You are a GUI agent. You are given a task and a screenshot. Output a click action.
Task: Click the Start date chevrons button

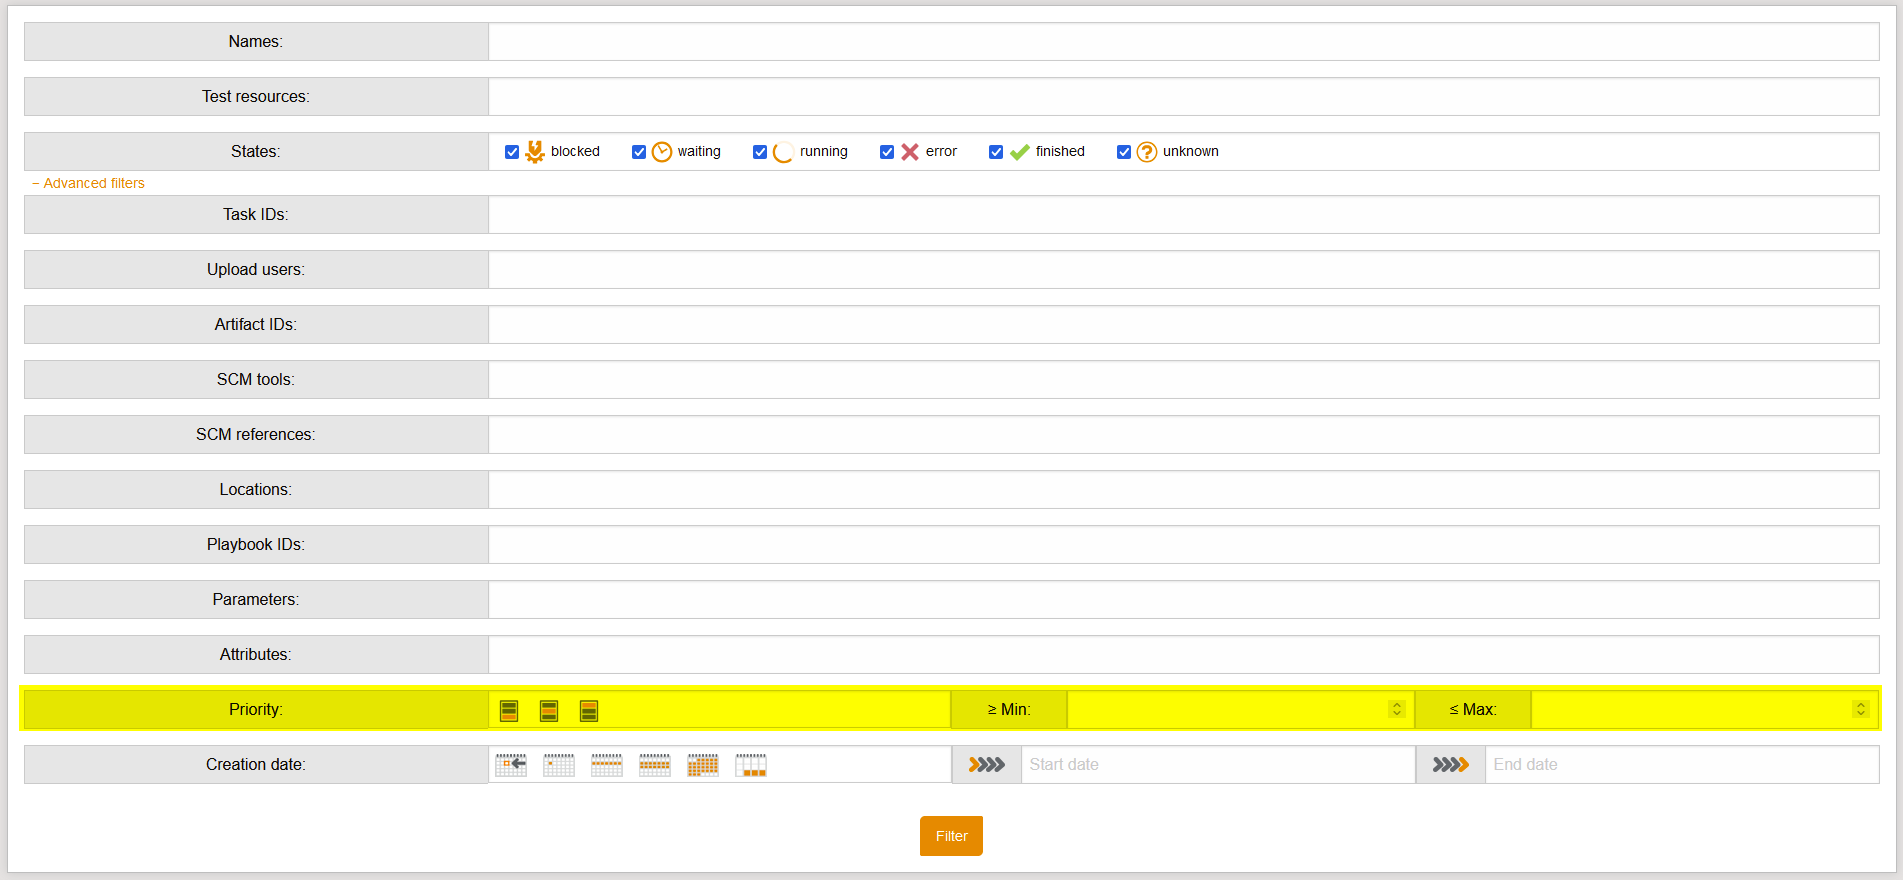click(987, 765)
